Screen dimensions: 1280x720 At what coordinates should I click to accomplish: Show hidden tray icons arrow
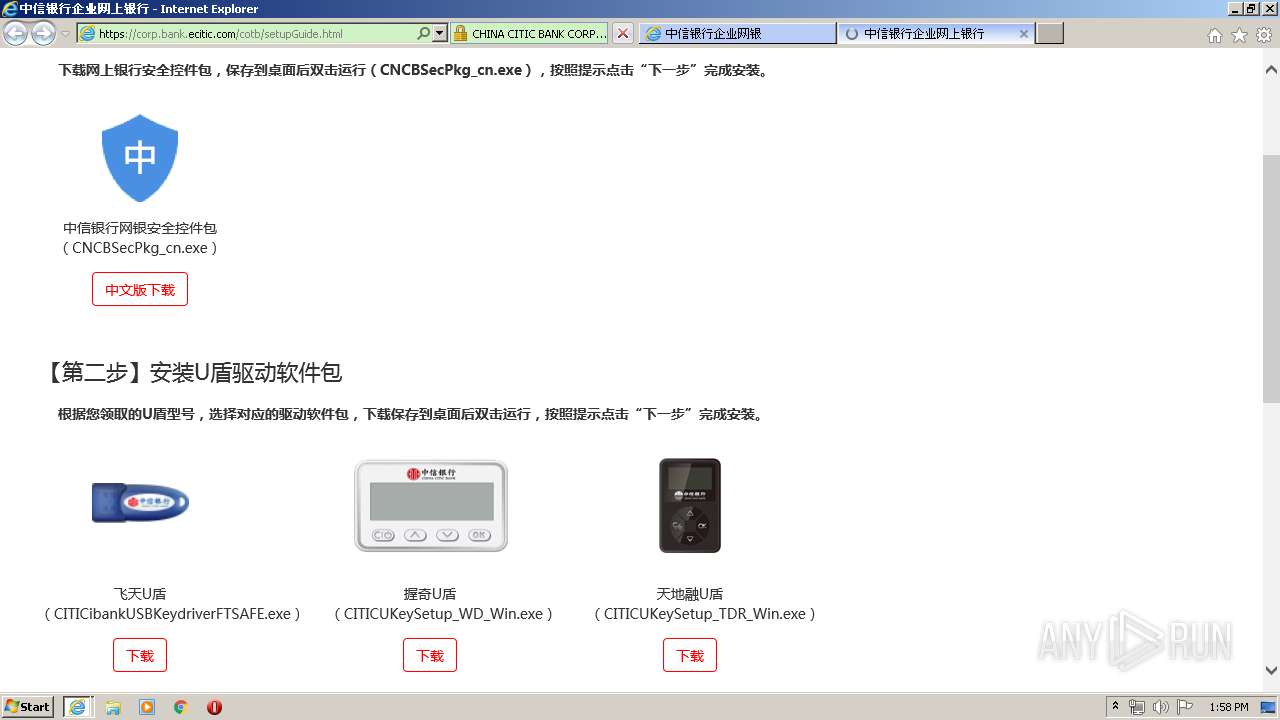click(x=1116, y=707)
